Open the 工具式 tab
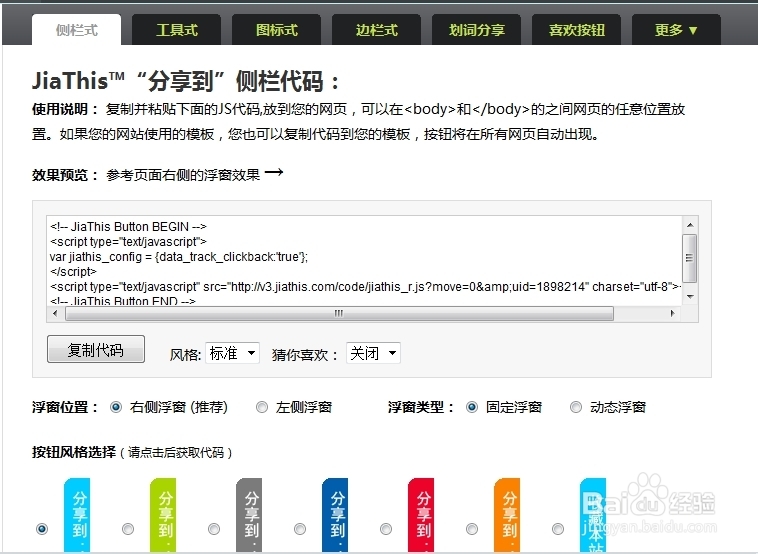This screenshot has width=758, height=554. pyautogui.click(x=176, y=30)
